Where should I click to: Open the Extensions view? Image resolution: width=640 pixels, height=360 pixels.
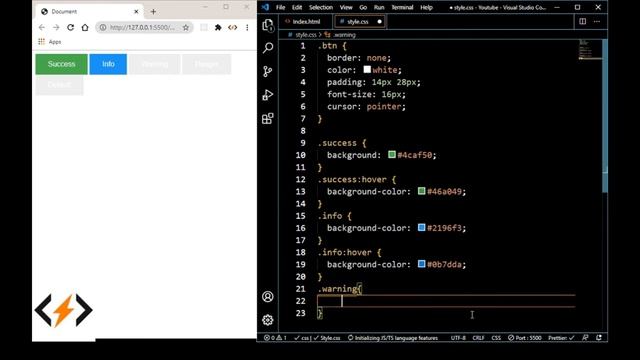click(268, 118)
